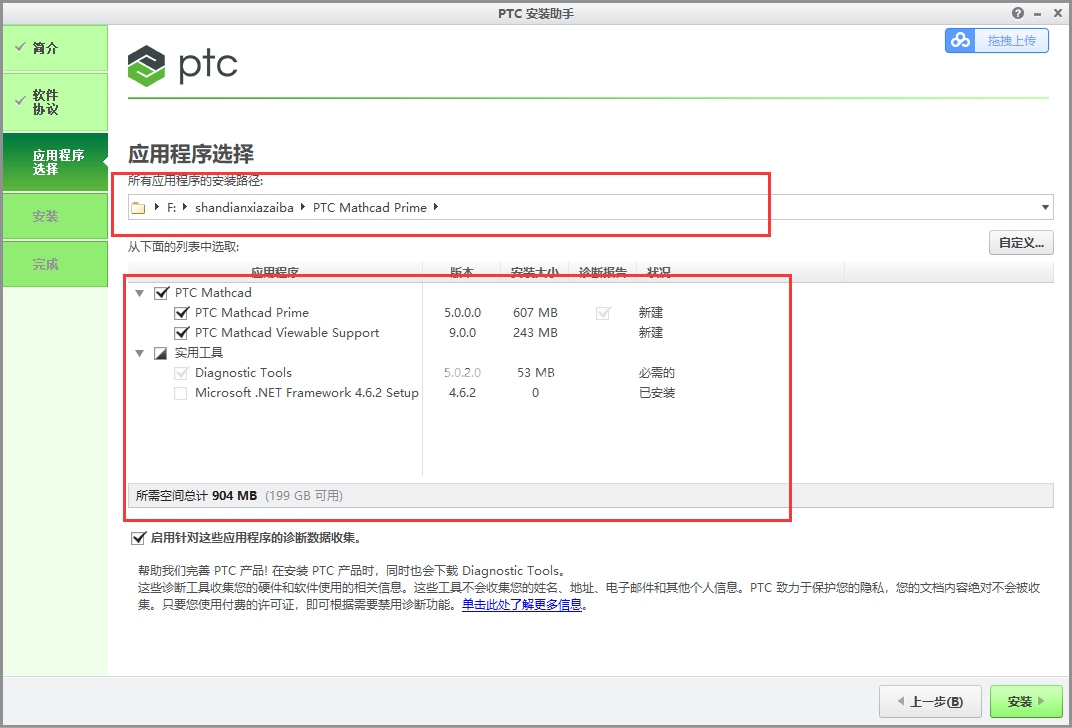The image size is (1072, 728).
Task: Click the 自定义... button
Action: click(x=1021, y=243)
